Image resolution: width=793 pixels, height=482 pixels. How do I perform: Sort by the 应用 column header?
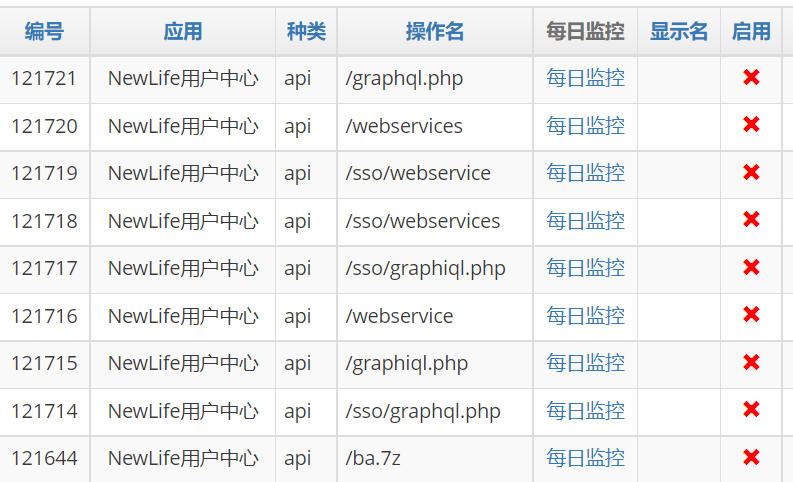183,31
